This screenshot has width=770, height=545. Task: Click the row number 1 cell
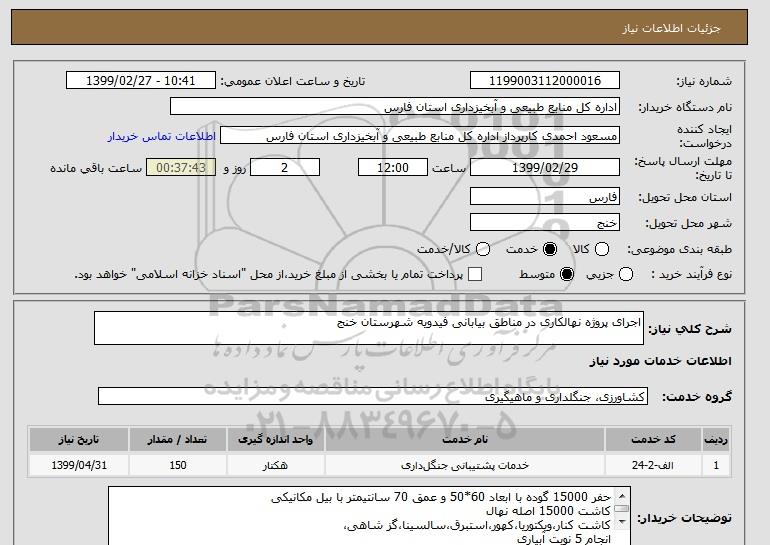(x=716, y=465)
